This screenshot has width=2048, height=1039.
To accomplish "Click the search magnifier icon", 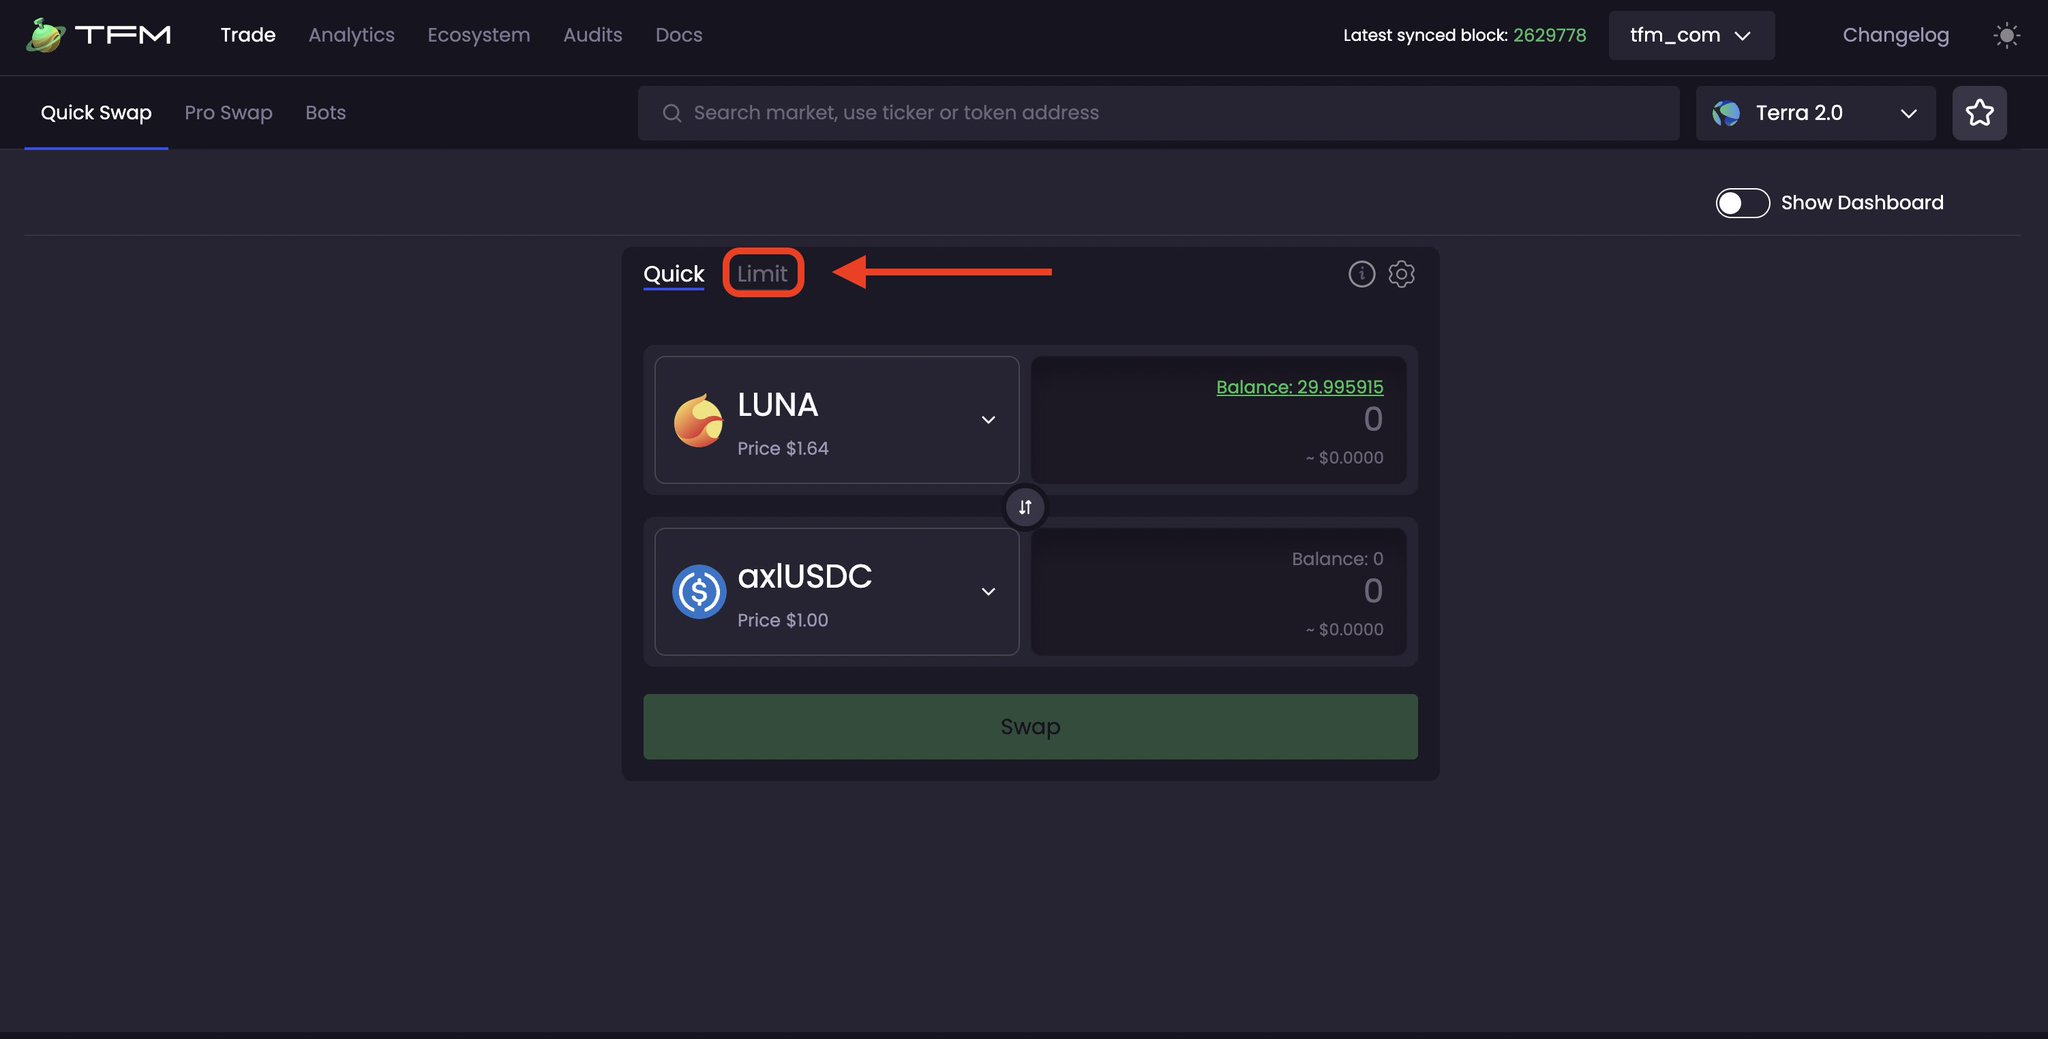I will click(x=671, y=112).
